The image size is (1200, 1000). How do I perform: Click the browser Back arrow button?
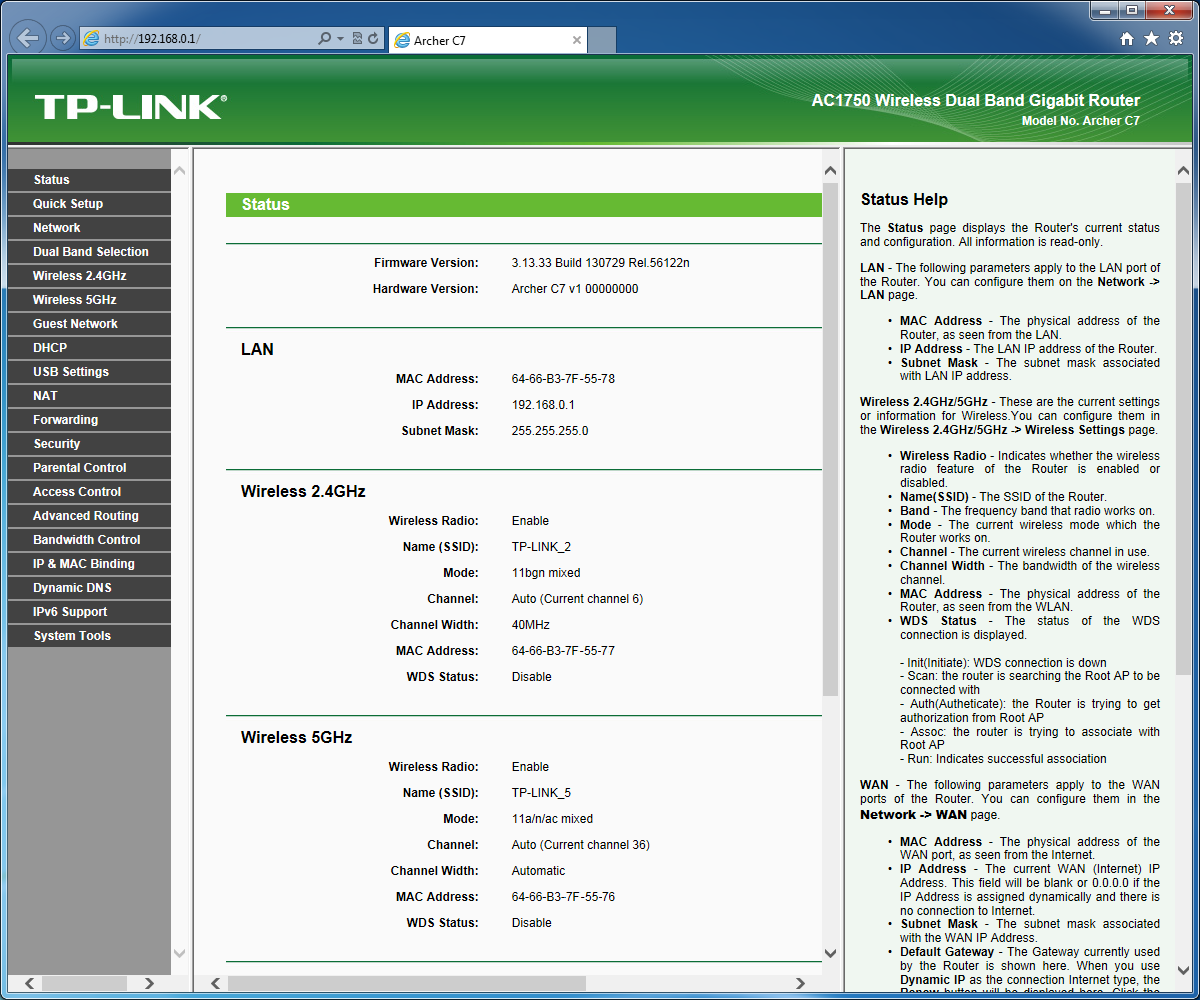click(x=29, y=39)
